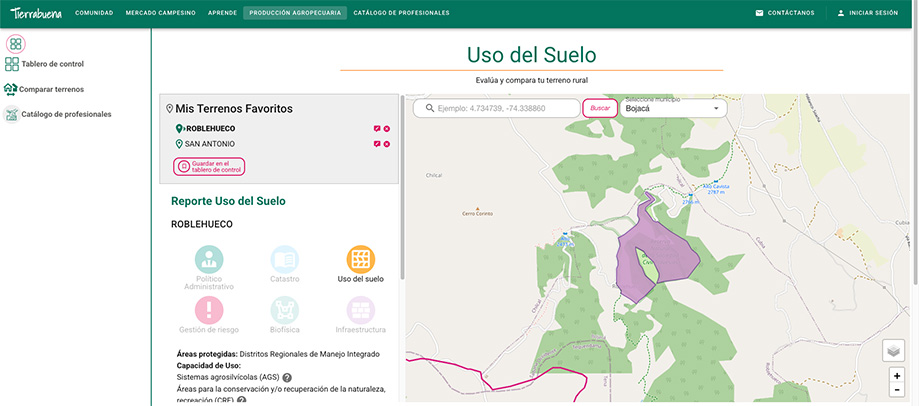Select PRODUCCIÓN AGROPECUARIA tab
The width and height of the screenshot is (919, 406).
tap(295, 13)
